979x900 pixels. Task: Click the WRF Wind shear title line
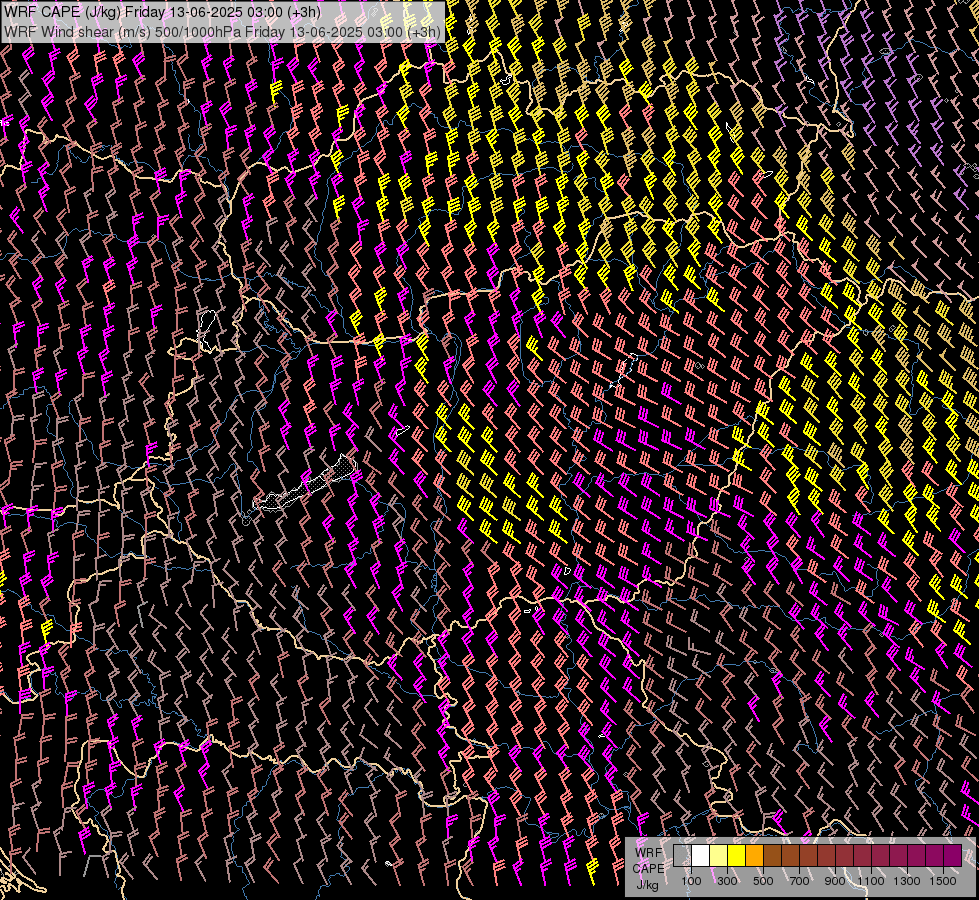pos(222,32)
